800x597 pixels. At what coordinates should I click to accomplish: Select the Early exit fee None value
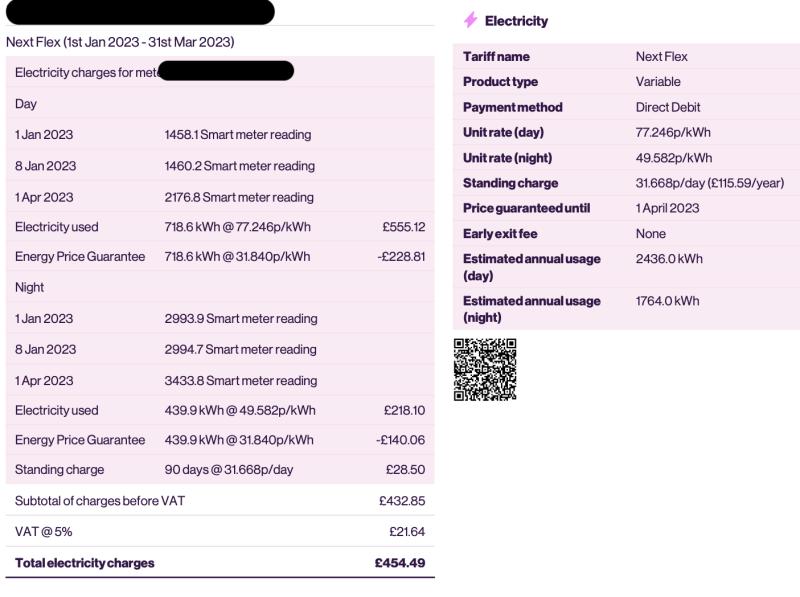point(651,234)
